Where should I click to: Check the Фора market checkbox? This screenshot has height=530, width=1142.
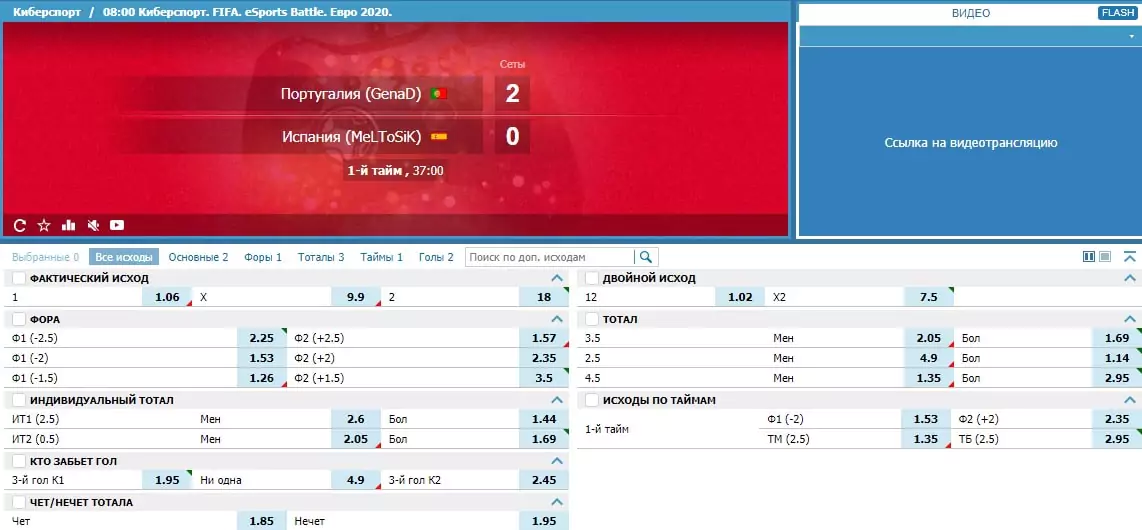pos(19,319)
